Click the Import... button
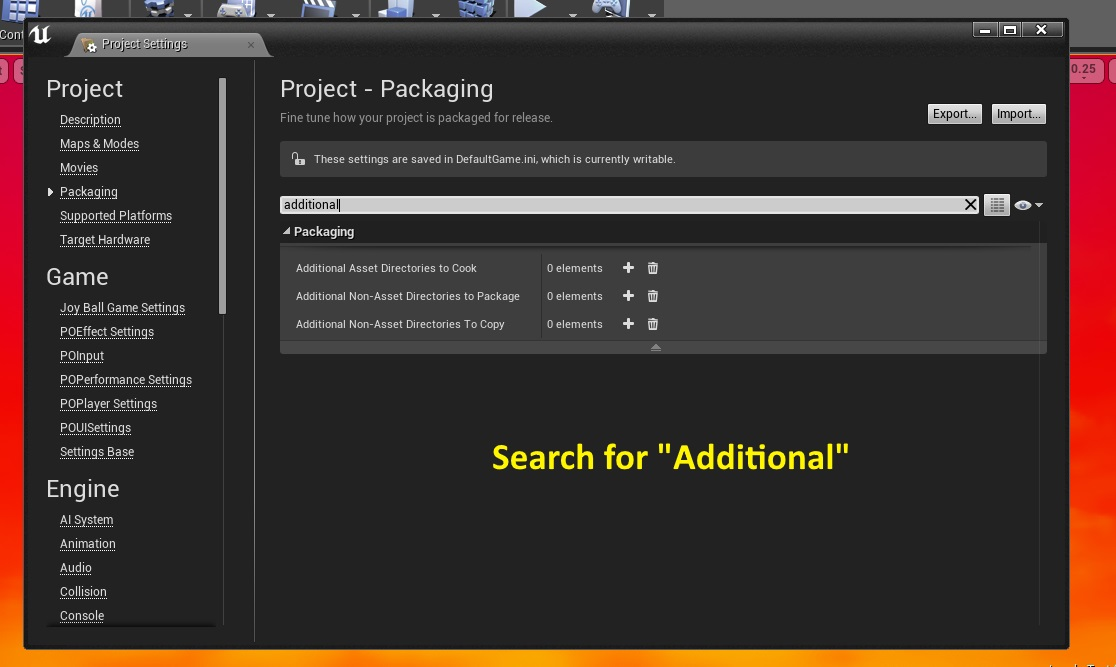This screenshot has height=667, width=1116. [1018, 114]
